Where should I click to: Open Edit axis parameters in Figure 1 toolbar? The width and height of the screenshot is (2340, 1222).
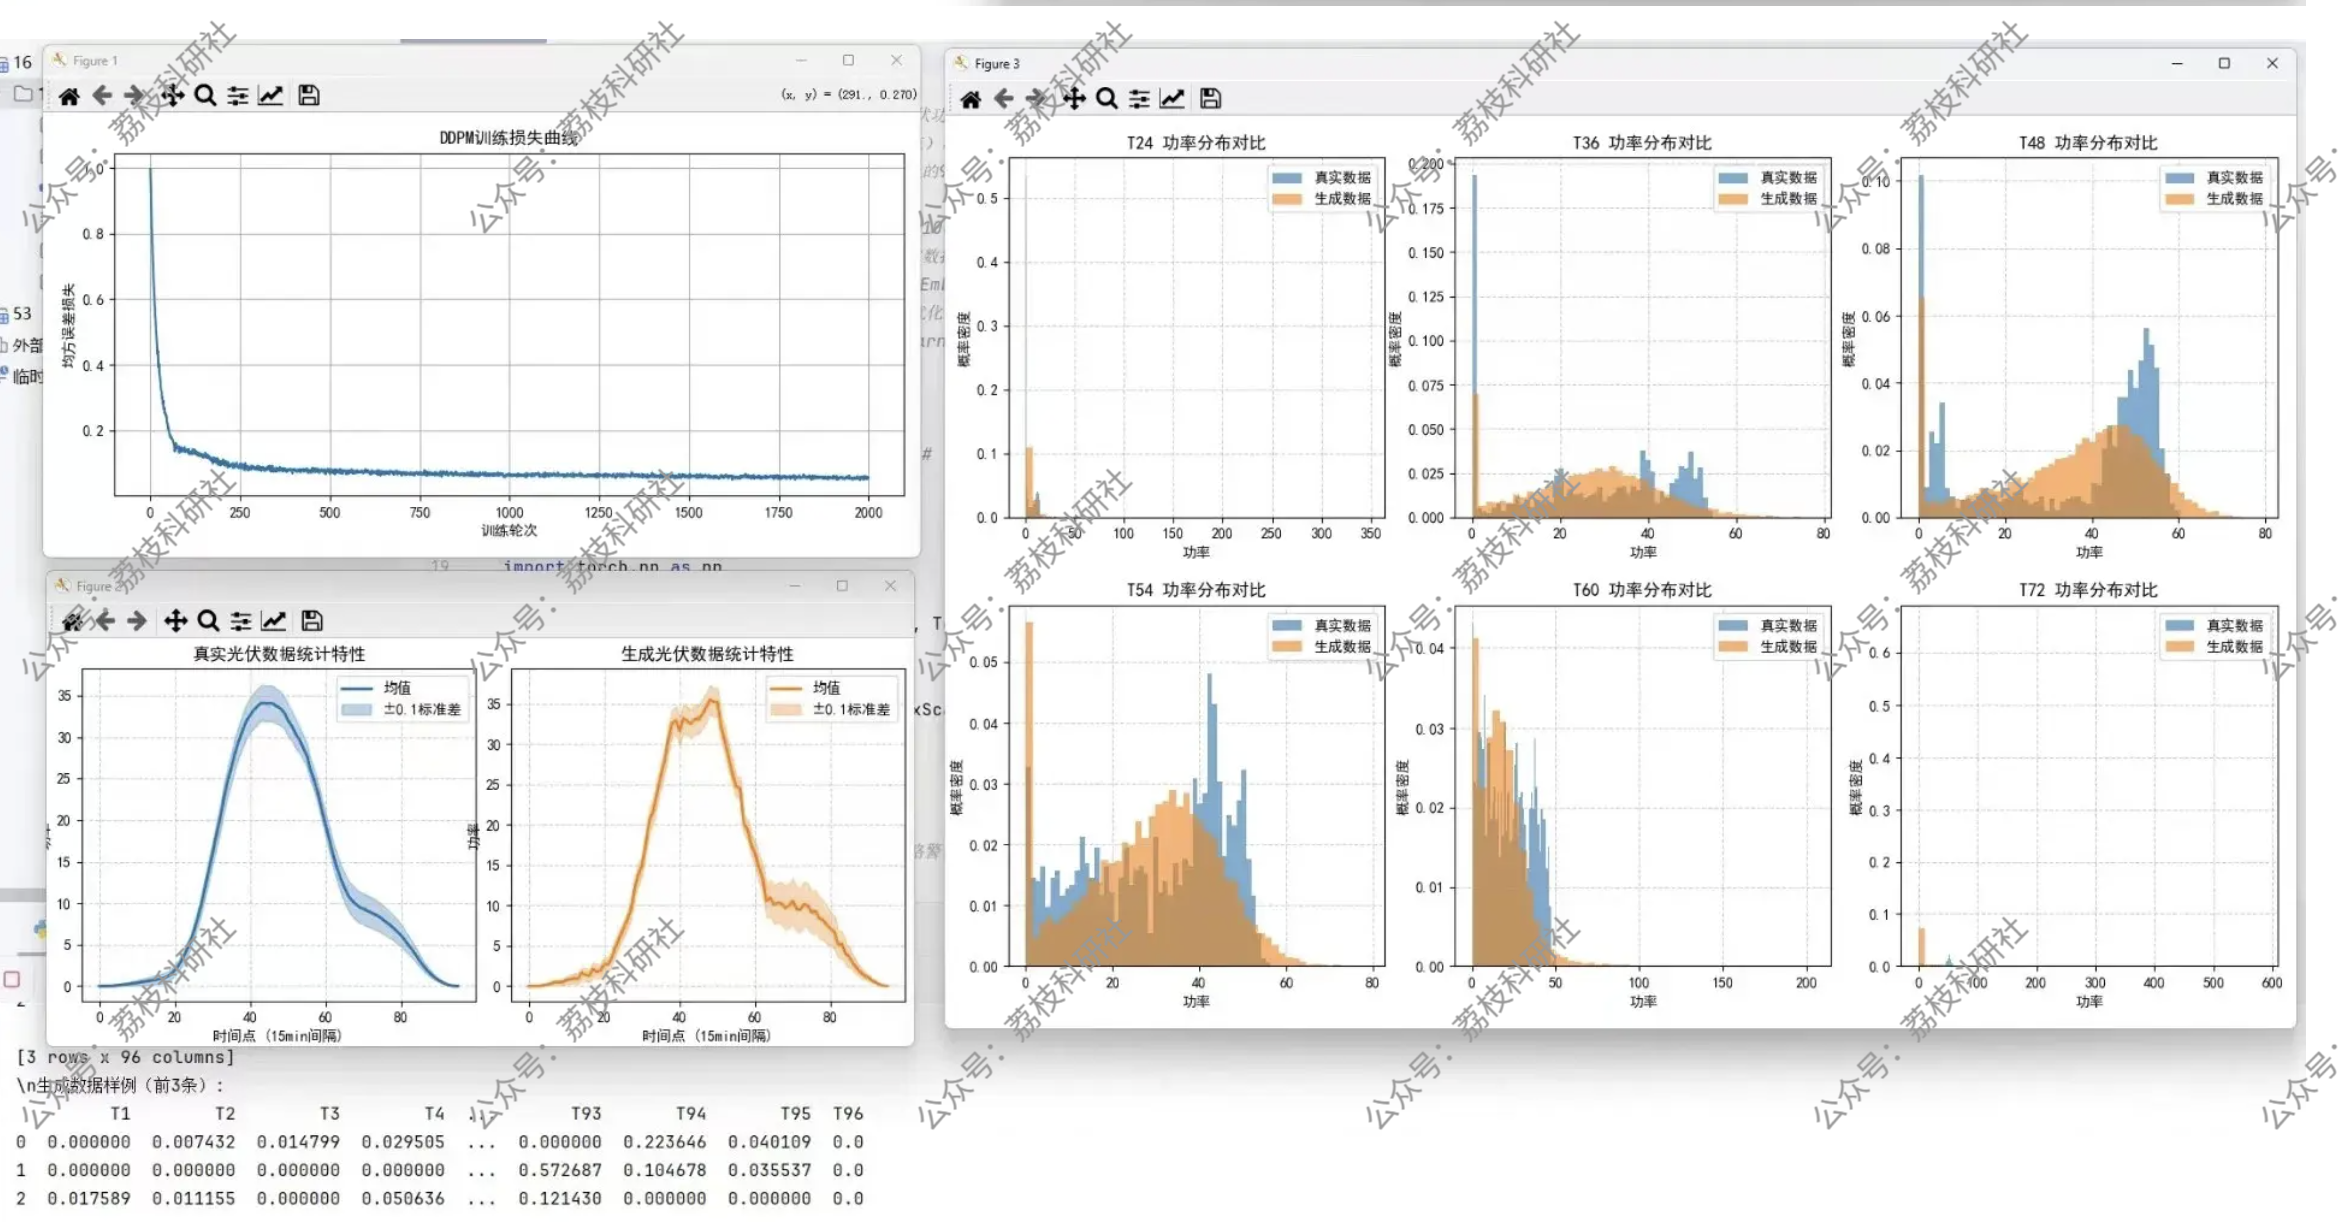click(x=271, y=95)
